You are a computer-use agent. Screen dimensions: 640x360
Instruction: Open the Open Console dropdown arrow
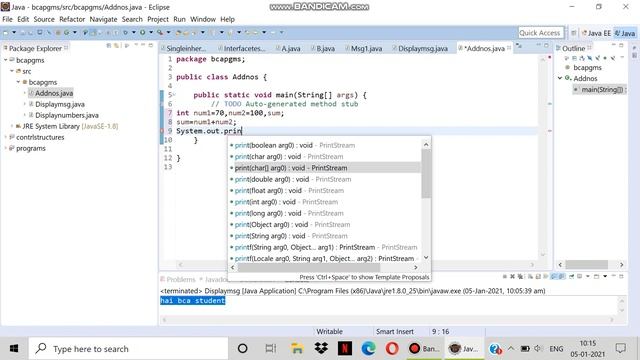(605, 277)
